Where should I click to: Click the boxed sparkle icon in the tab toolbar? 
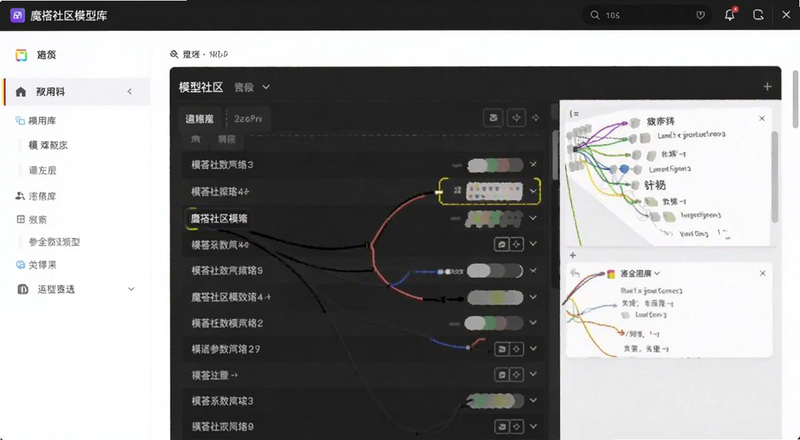click(x=516, y=118)
